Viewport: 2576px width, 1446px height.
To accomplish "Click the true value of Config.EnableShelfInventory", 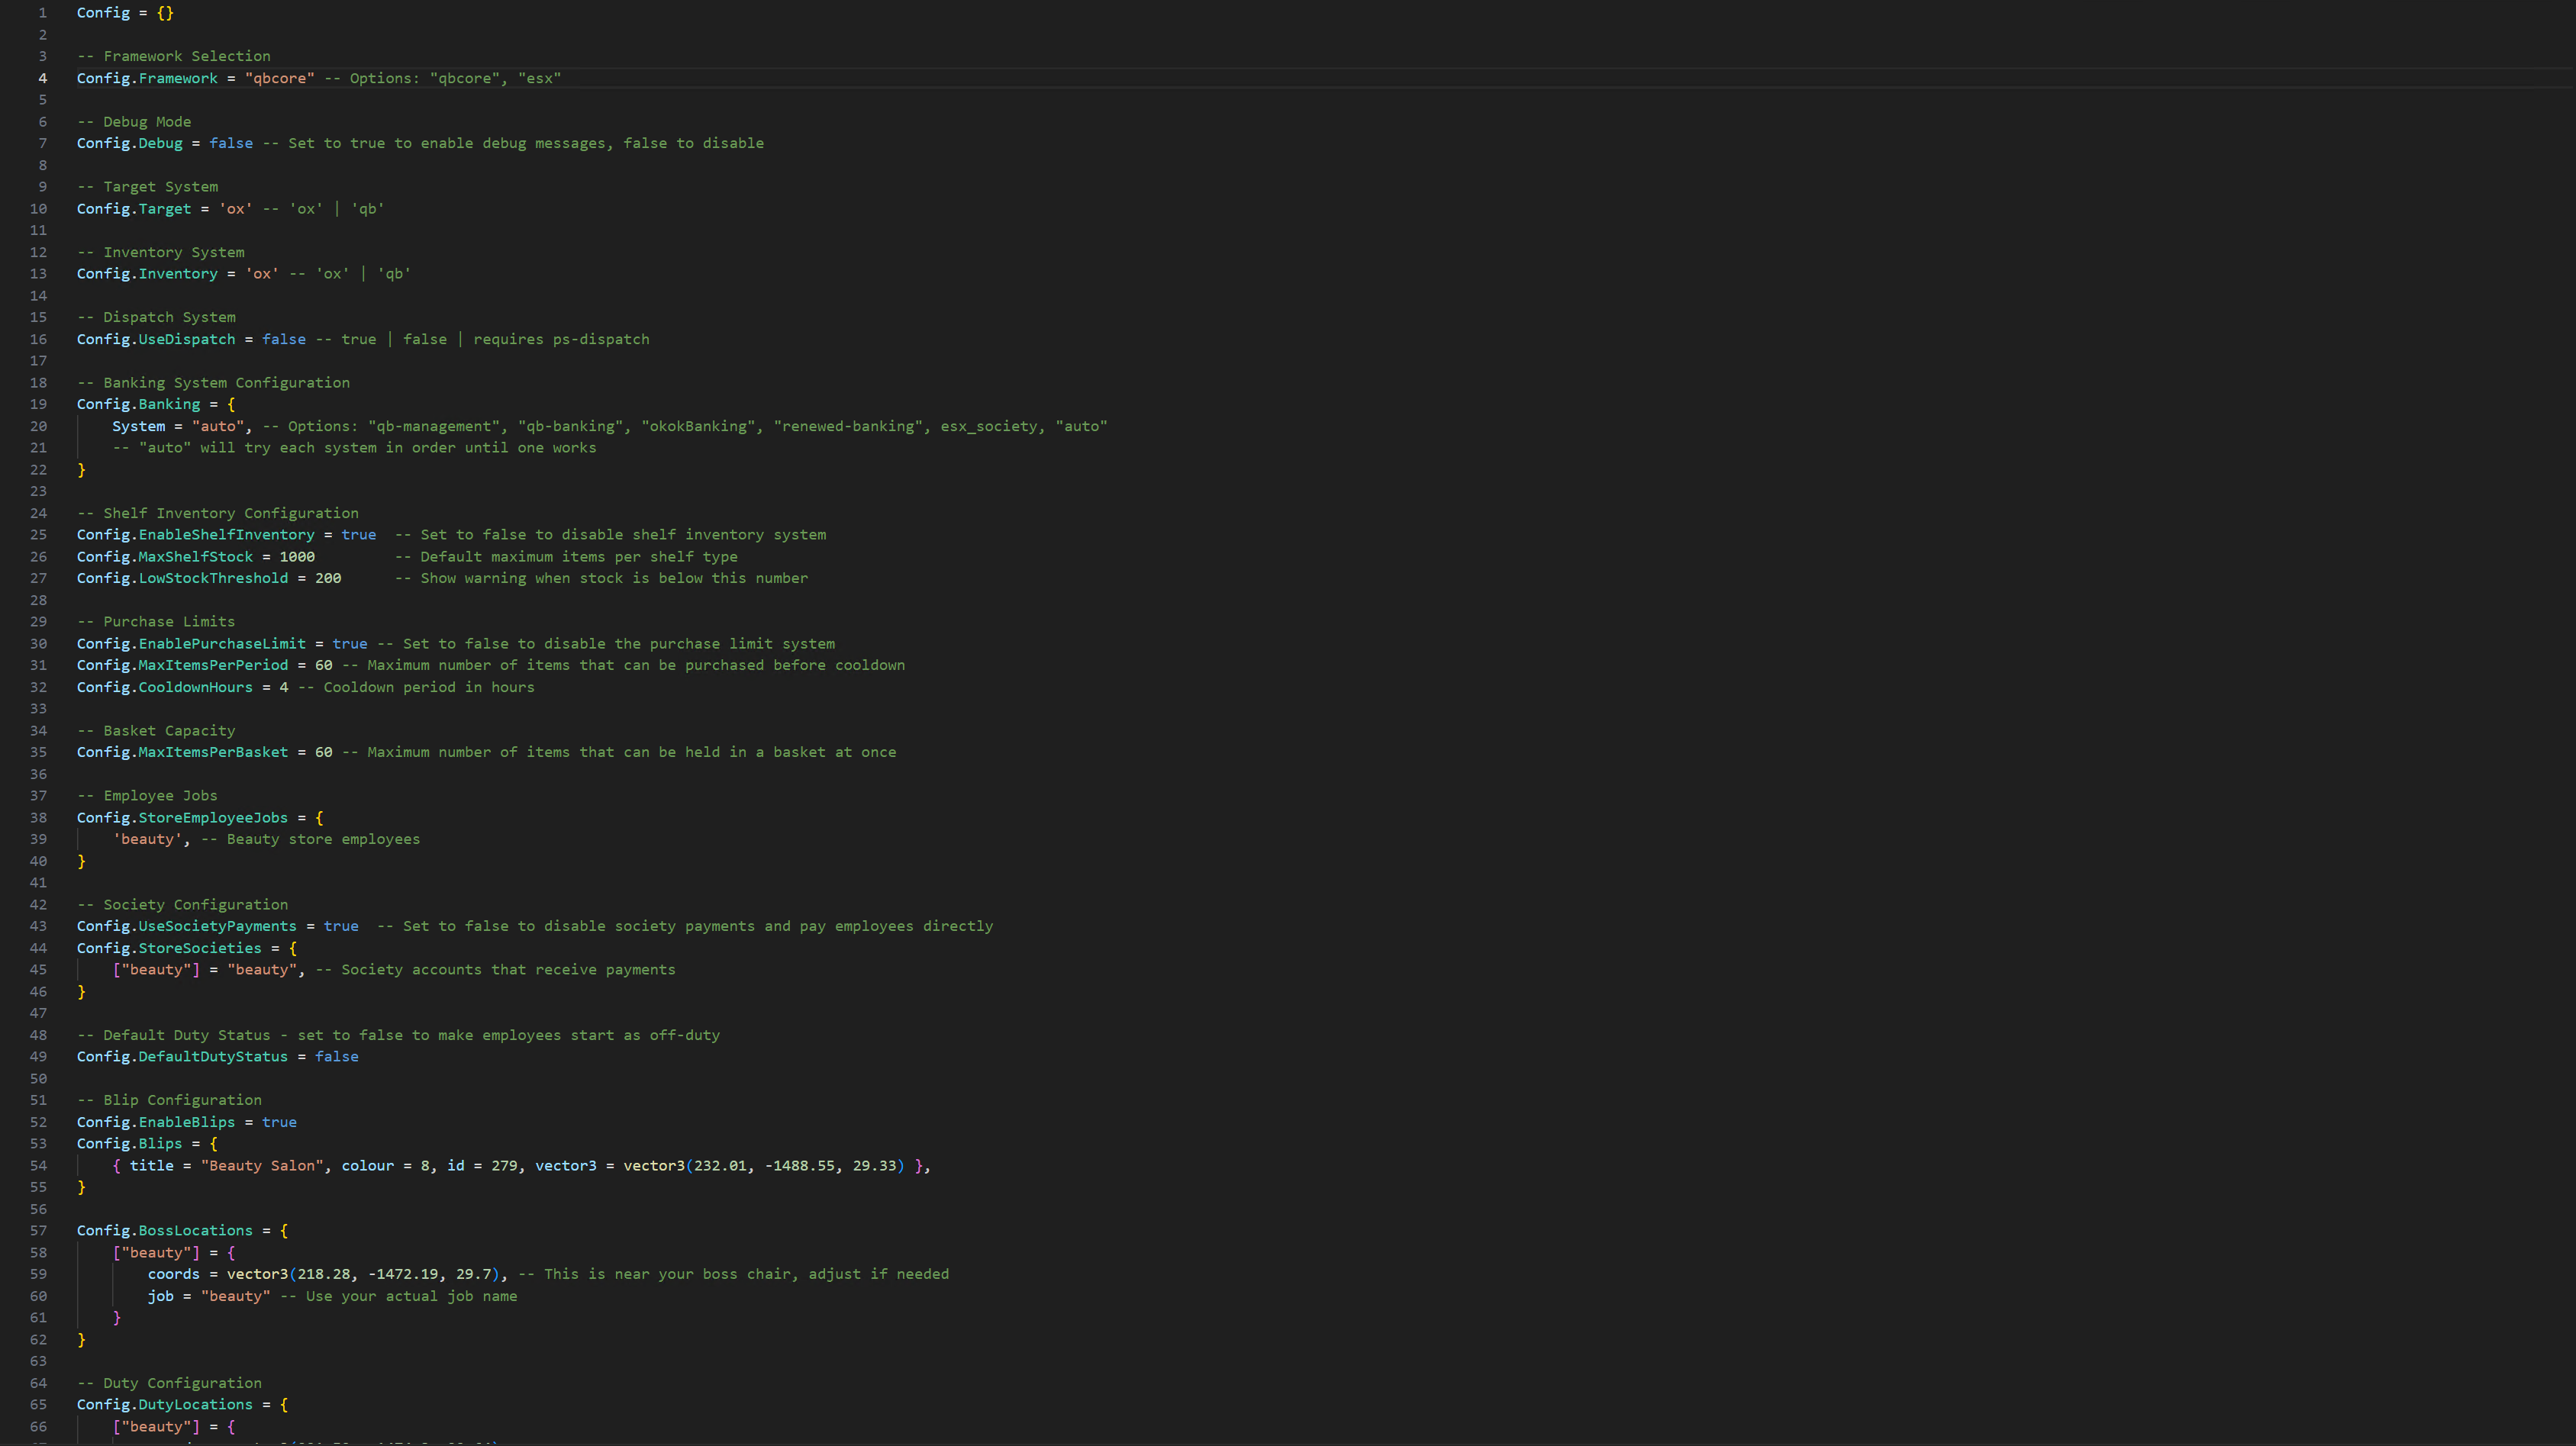I will [358, 535].
